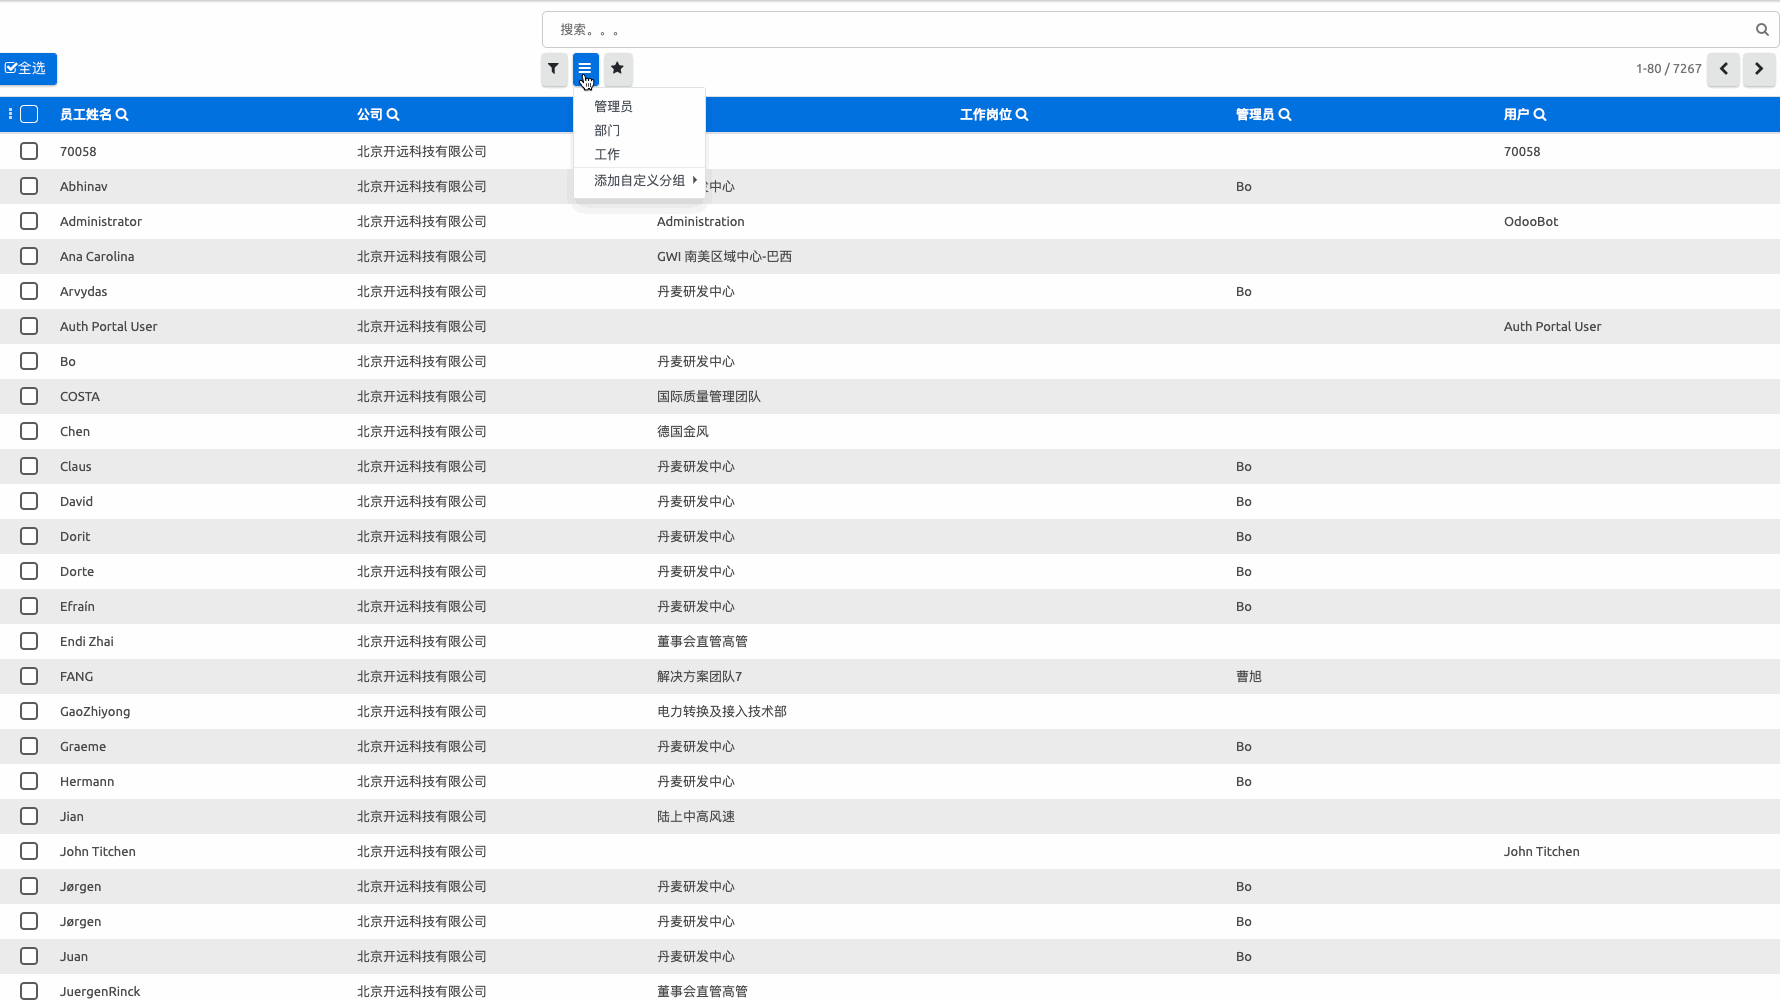Viewport: 1780px width, 1000px height.
Task: Click the filter funnel icon
Action: tap(554, 69)
